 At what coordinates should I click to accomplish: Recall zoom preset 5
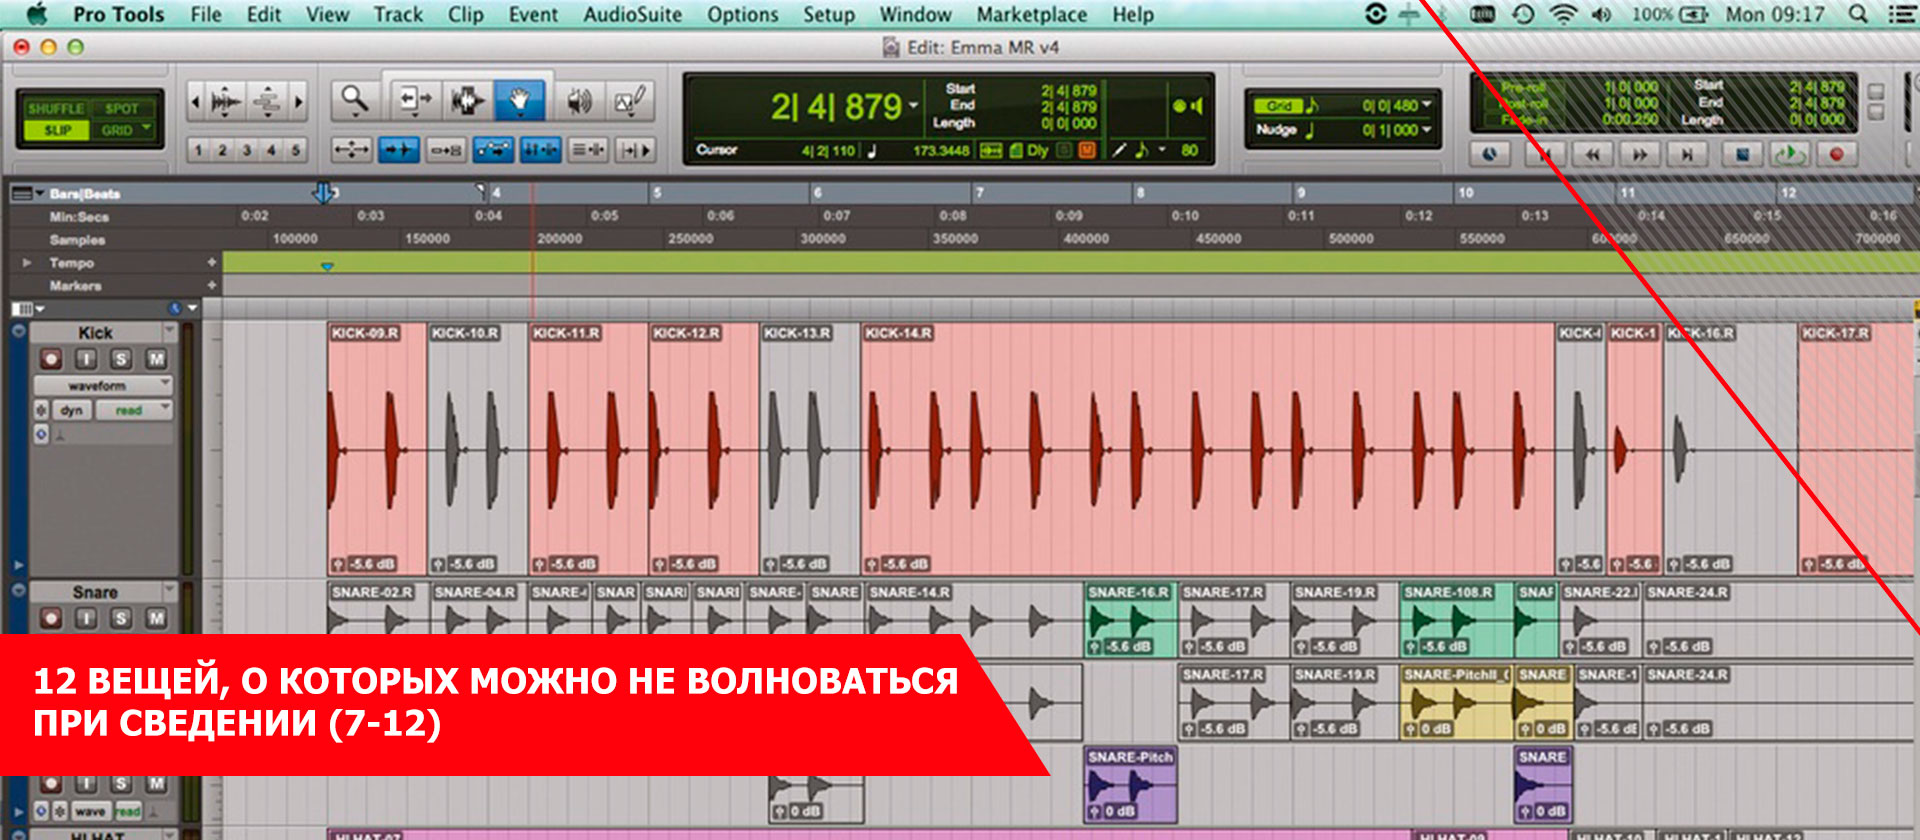pos(295,150)
